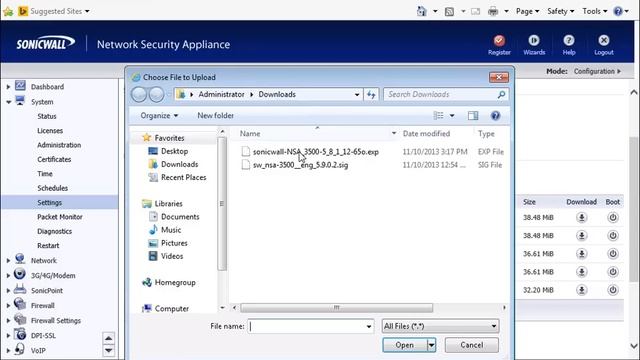Open the file dialog help icon
This screenshot has height=360, width=640.
(495, 116)
